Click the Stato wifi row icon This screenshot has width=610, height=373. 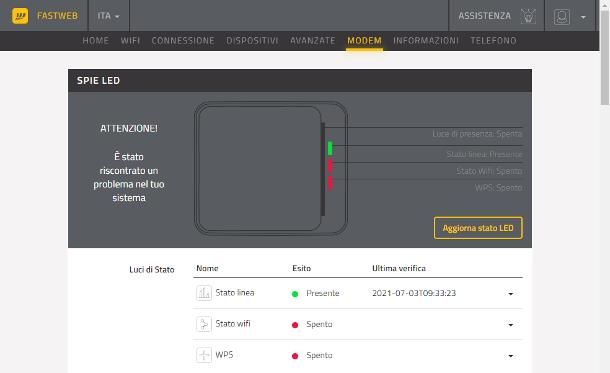pos(204,324)
